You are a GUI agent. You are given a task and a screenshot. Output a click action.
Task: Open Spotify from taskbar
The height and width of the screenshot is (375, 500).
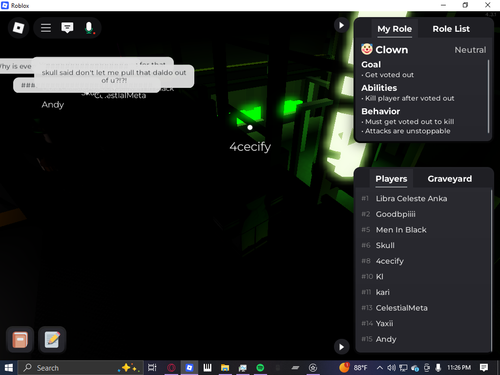click(x=260, y=368)
